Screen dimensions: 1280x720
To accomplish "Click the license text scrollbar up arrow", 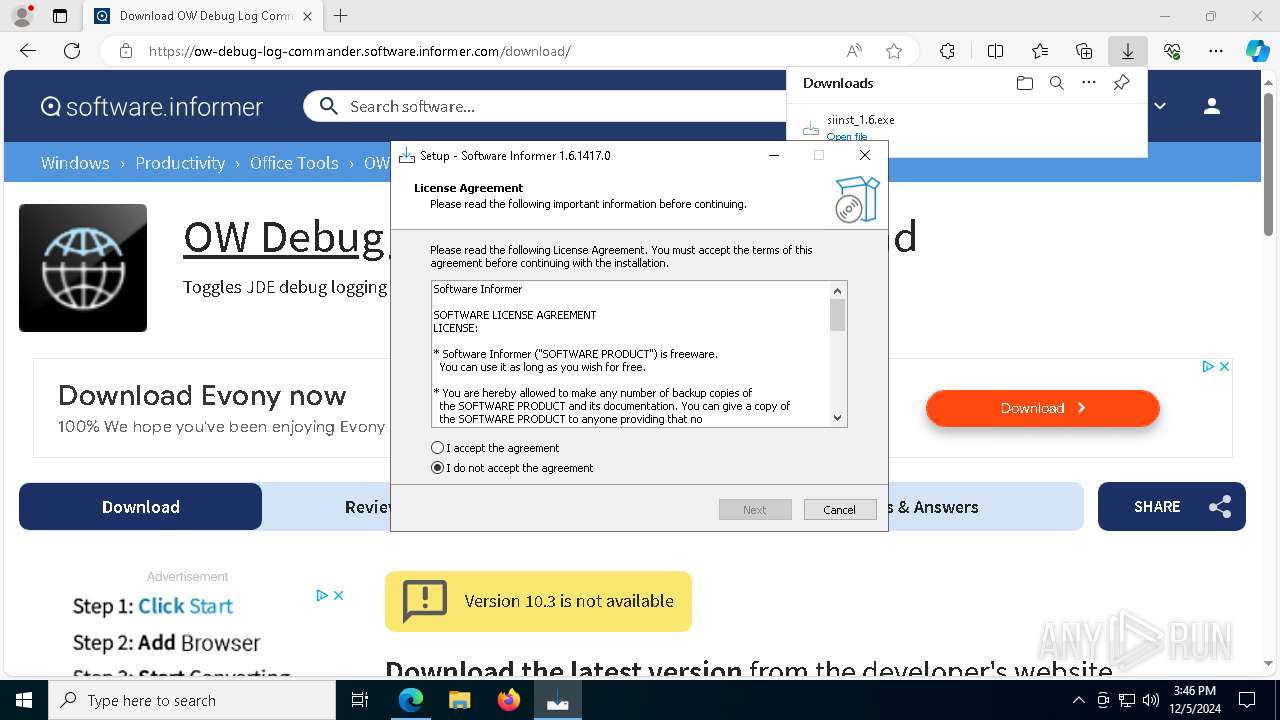I will pos(838,290).
